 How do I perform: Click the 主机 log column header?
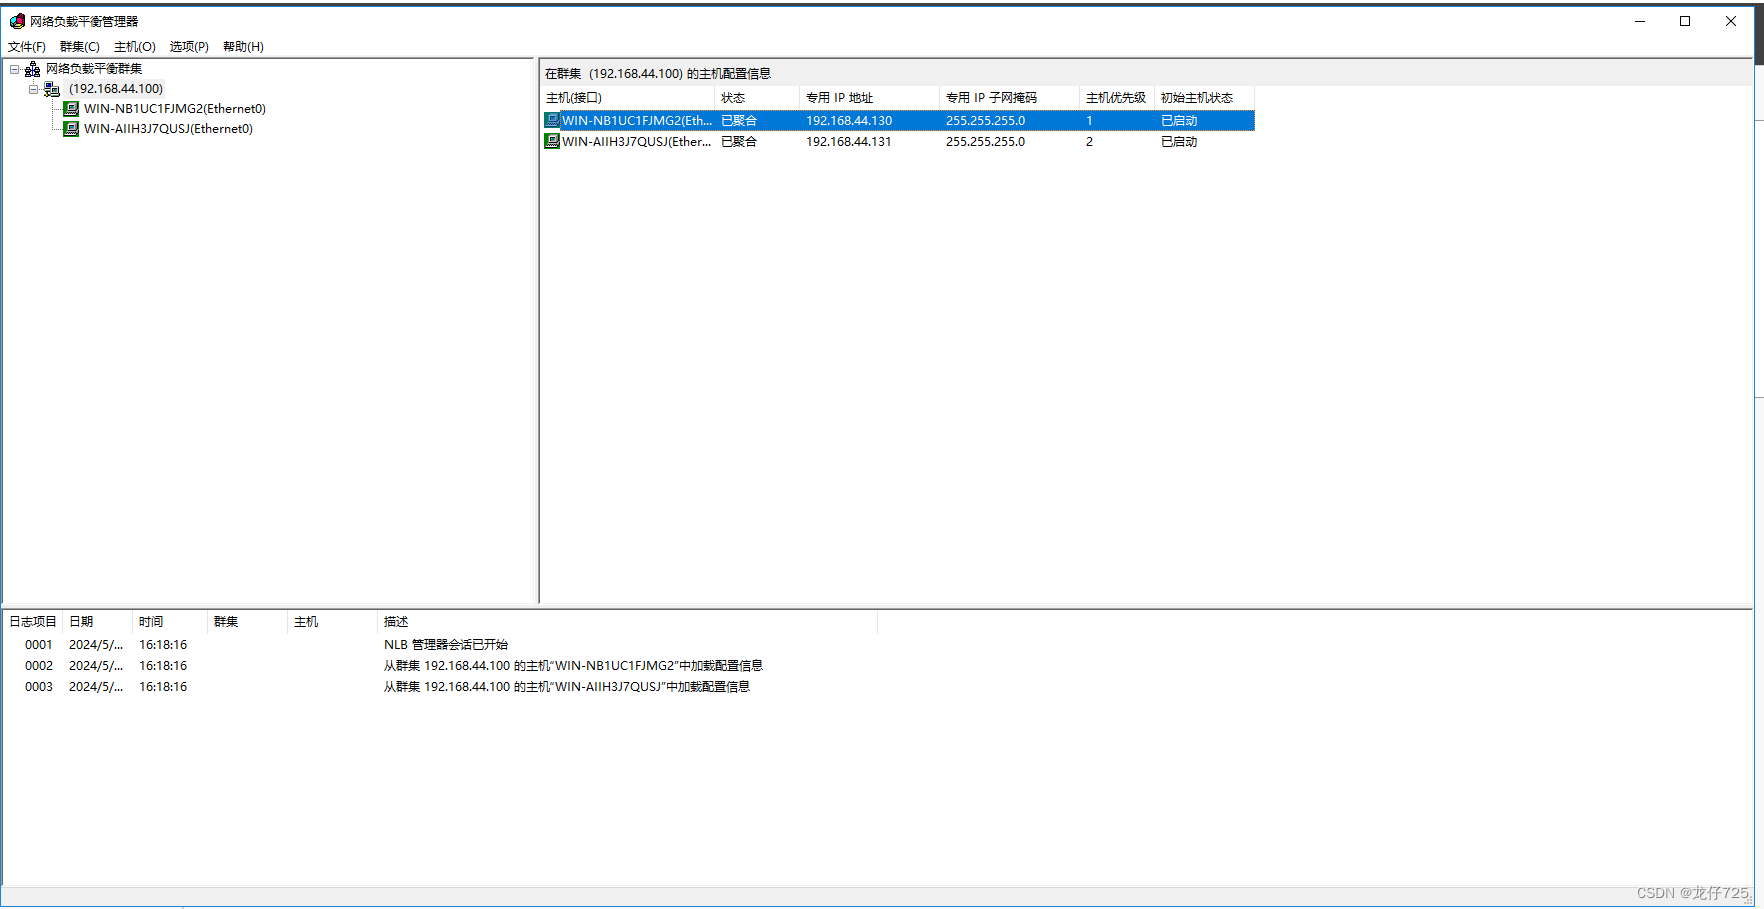pos(332,622)
